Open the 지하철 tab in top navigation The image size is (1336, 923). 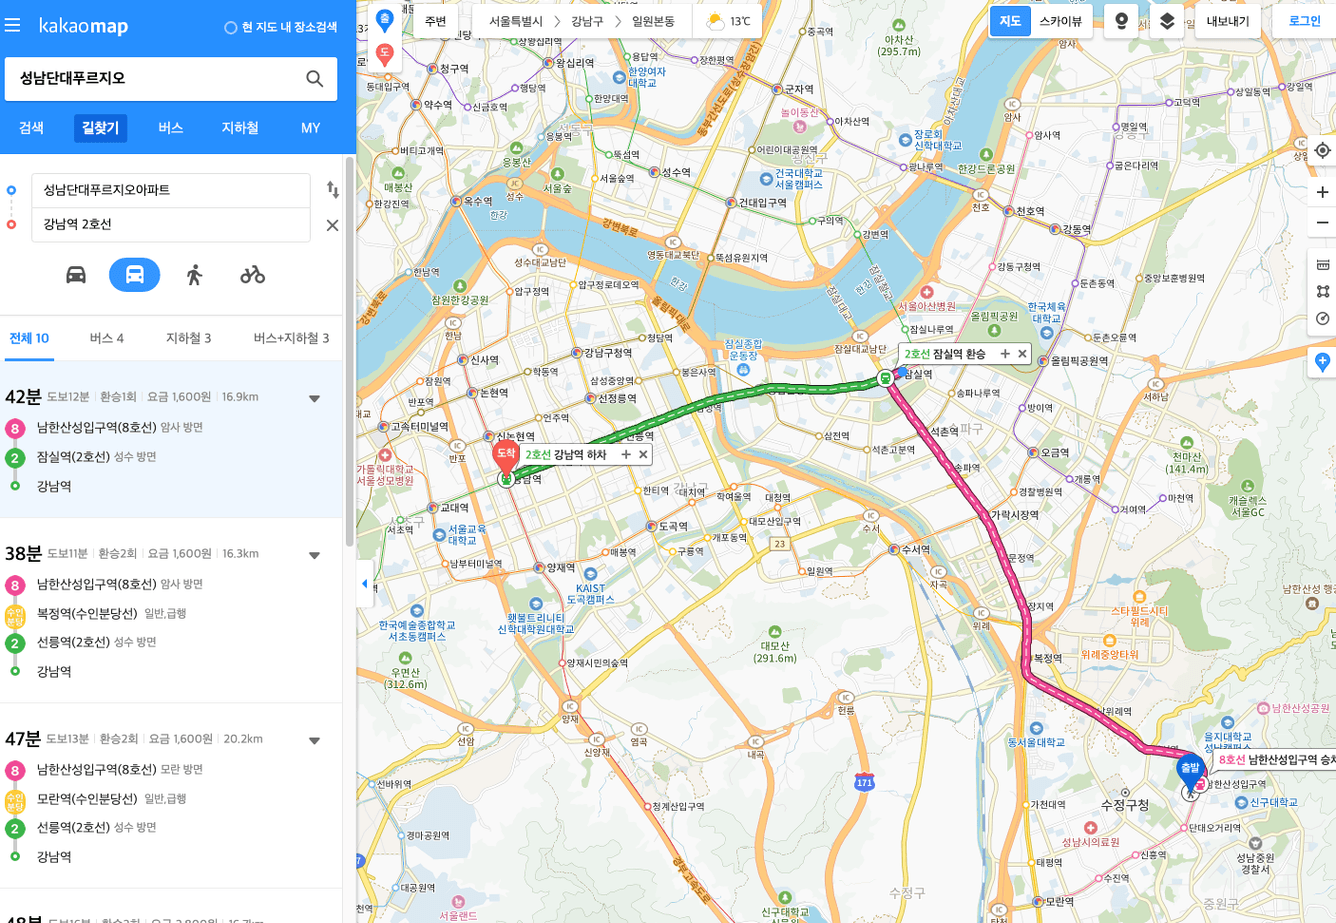coord(240,128)
